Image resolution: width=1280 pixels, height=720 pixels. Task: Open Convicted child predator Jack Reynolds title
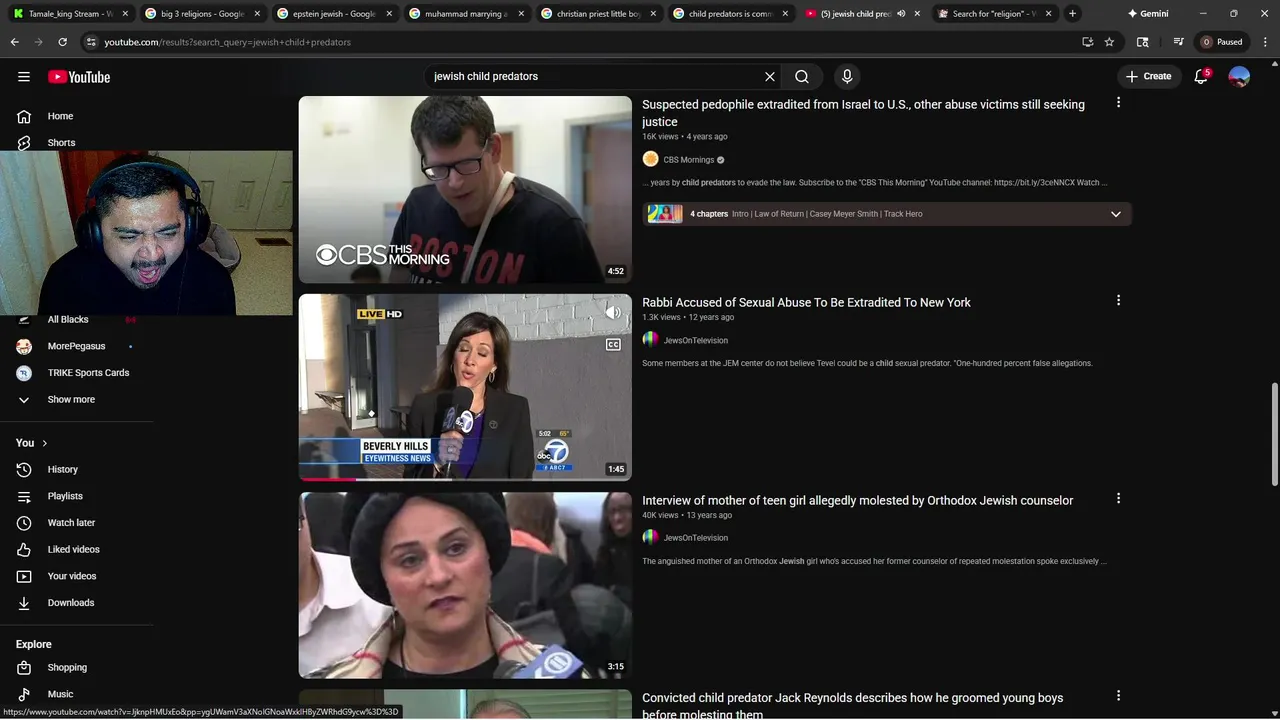pyautogui.click(x=852, y=705)
